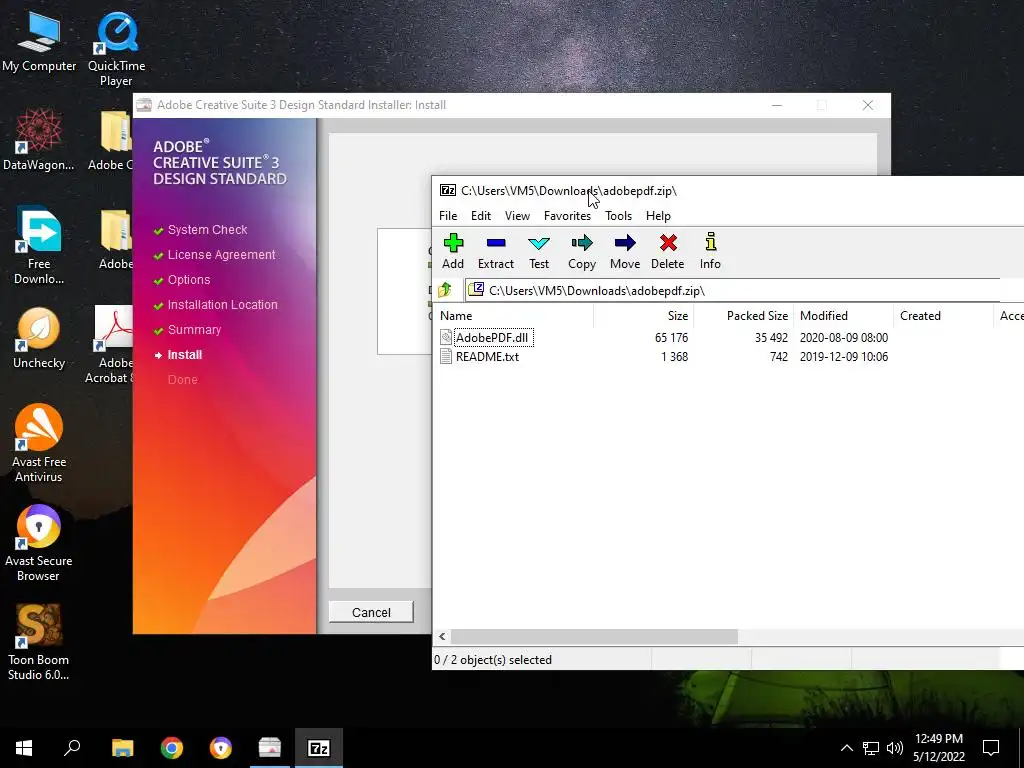Sort file list by Size column
Image resolution: width=1024 pixels, height=768 pixels.
[x=643, y=315]
